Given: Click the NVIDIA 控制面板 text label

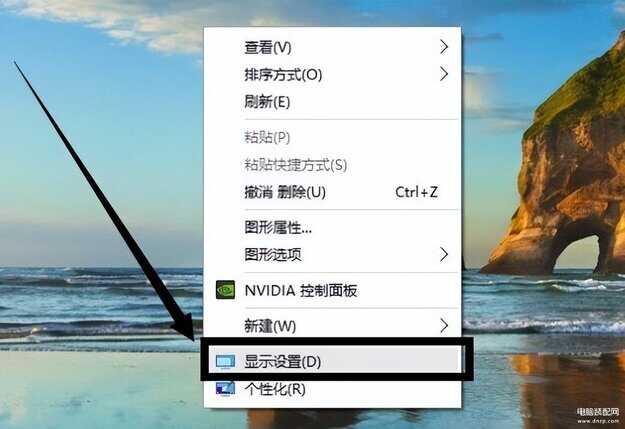Looking at the screenshot, I should click(301, 291).
